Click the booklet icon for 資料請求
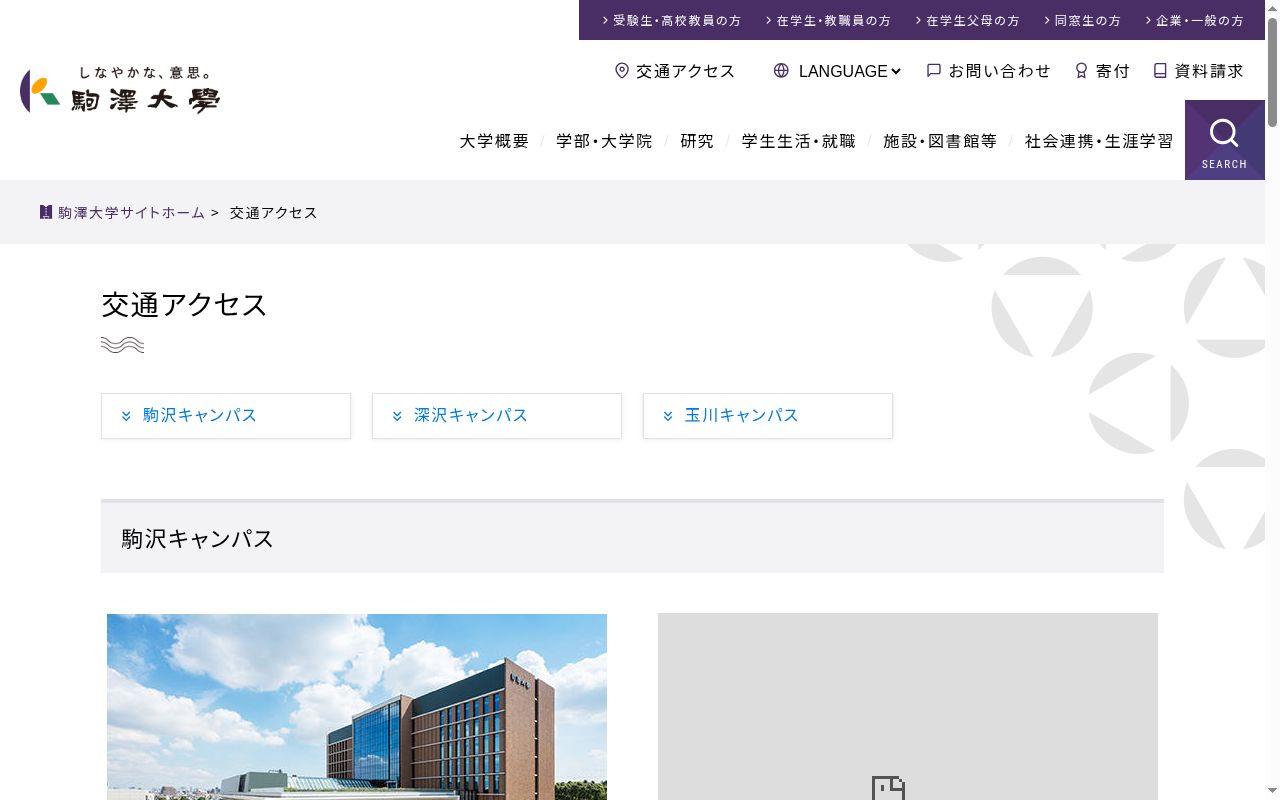Viewport: 1280px width, 800px height. coord(1160,71)
